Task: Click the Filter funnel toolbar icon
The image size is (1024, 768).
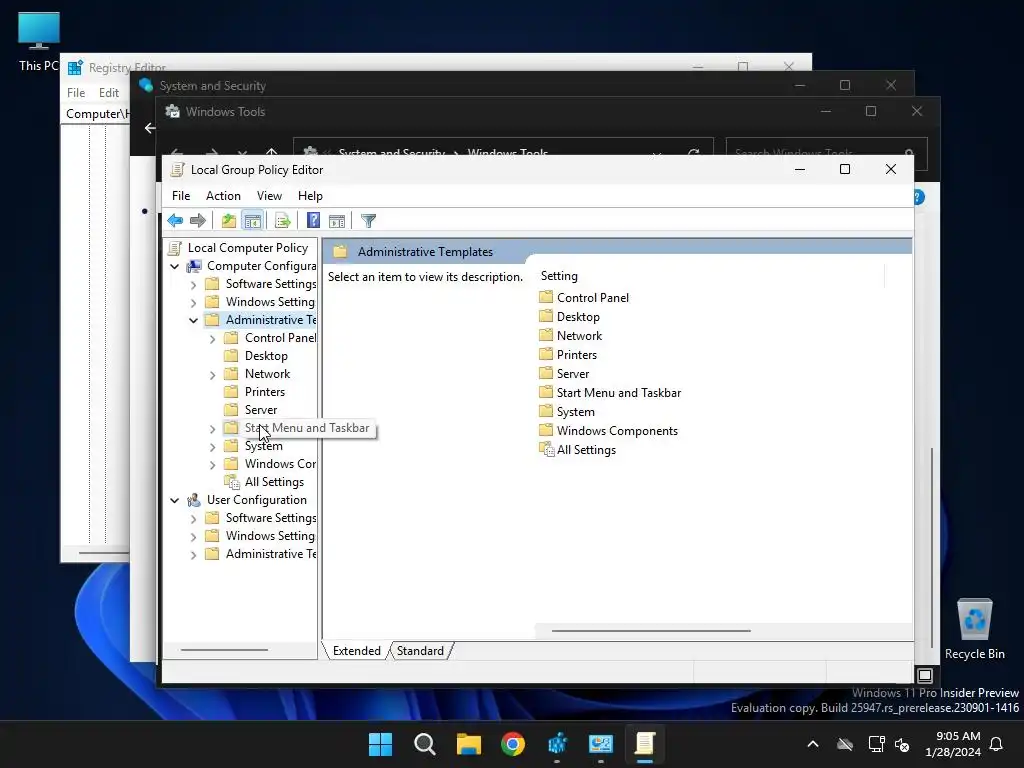Action: (368, 221)
